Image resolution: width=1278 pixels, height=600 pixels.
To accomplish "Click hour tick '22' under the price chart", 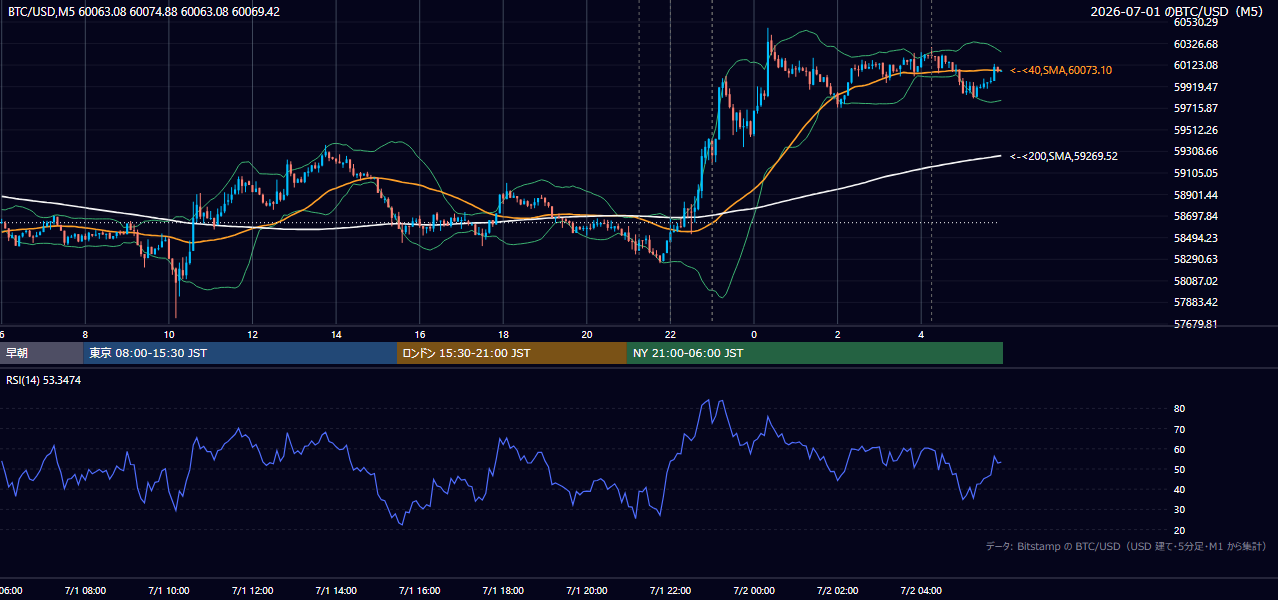I will coord(670,335).
